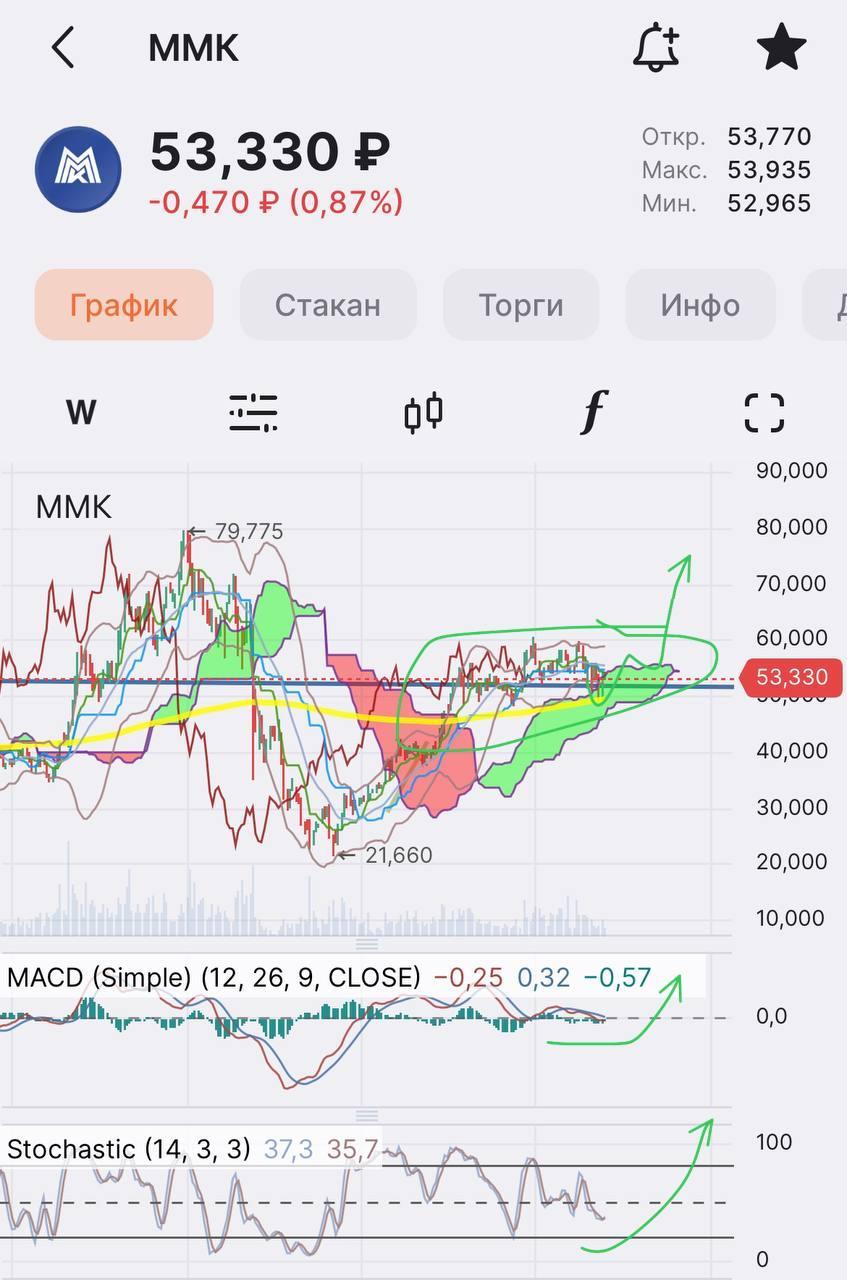
Task: Open the Торги tab
Action: pyautogui.click(x=520, y=305)
